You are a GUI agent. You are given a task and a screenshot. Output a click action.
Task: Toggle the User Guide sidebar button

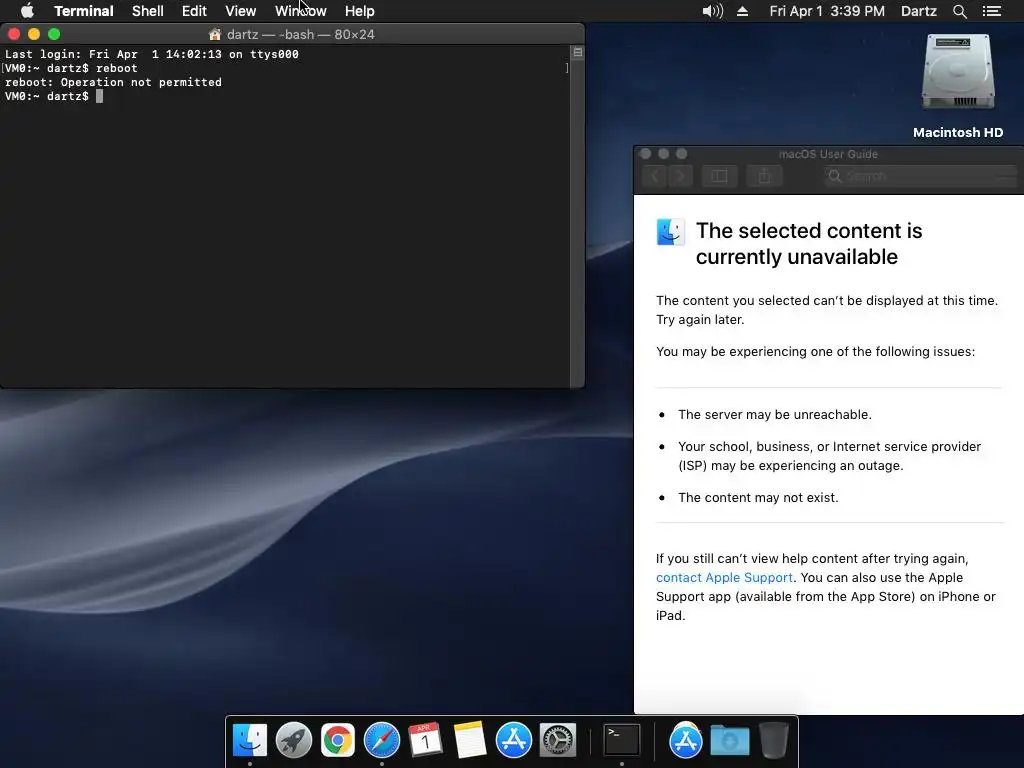tap(719, 176)
